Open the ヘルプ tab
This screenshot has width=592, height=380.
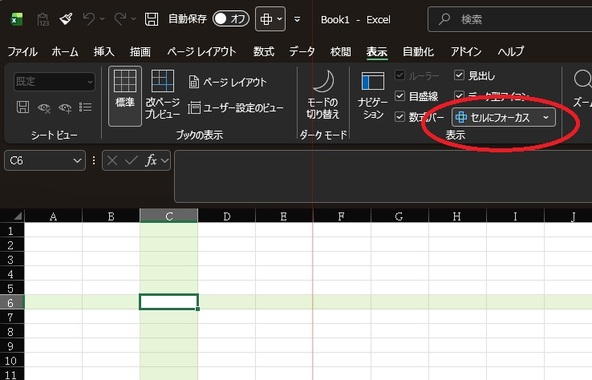[510, 52]
